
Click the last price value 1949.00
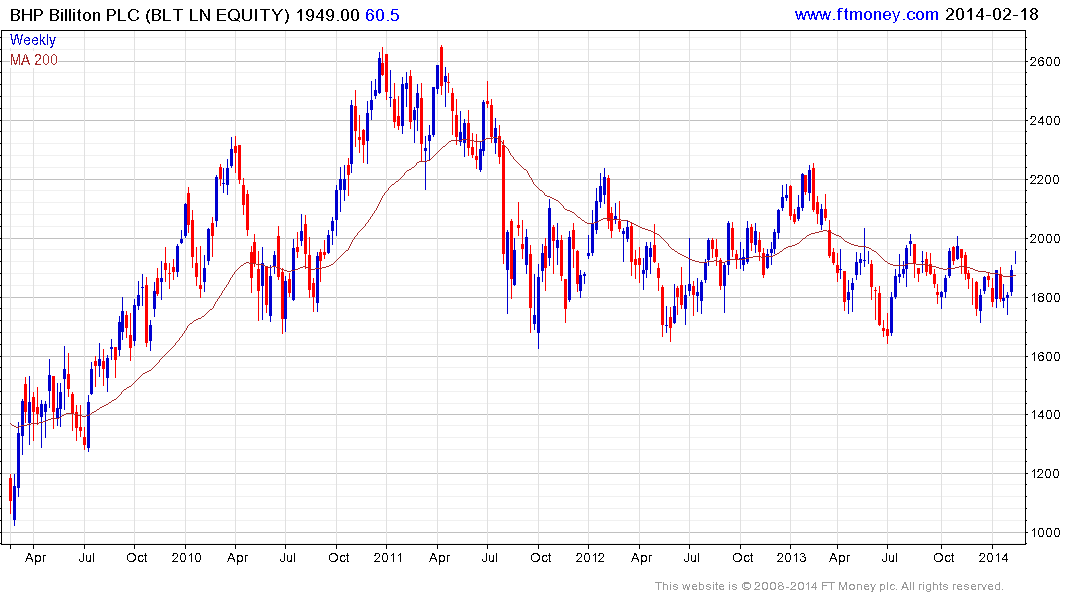point(328,15)
